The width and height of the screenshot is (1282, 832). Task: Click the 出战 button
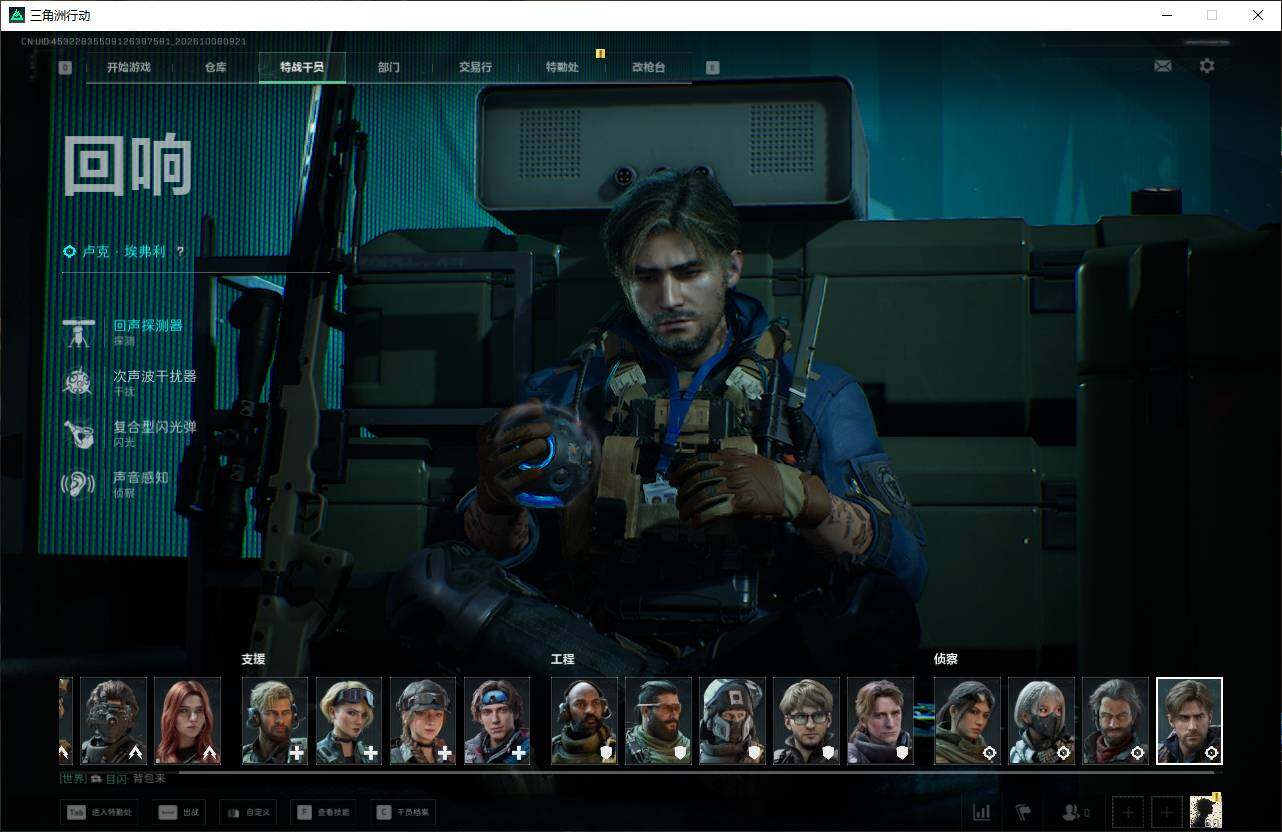click(x=180, y=812)
